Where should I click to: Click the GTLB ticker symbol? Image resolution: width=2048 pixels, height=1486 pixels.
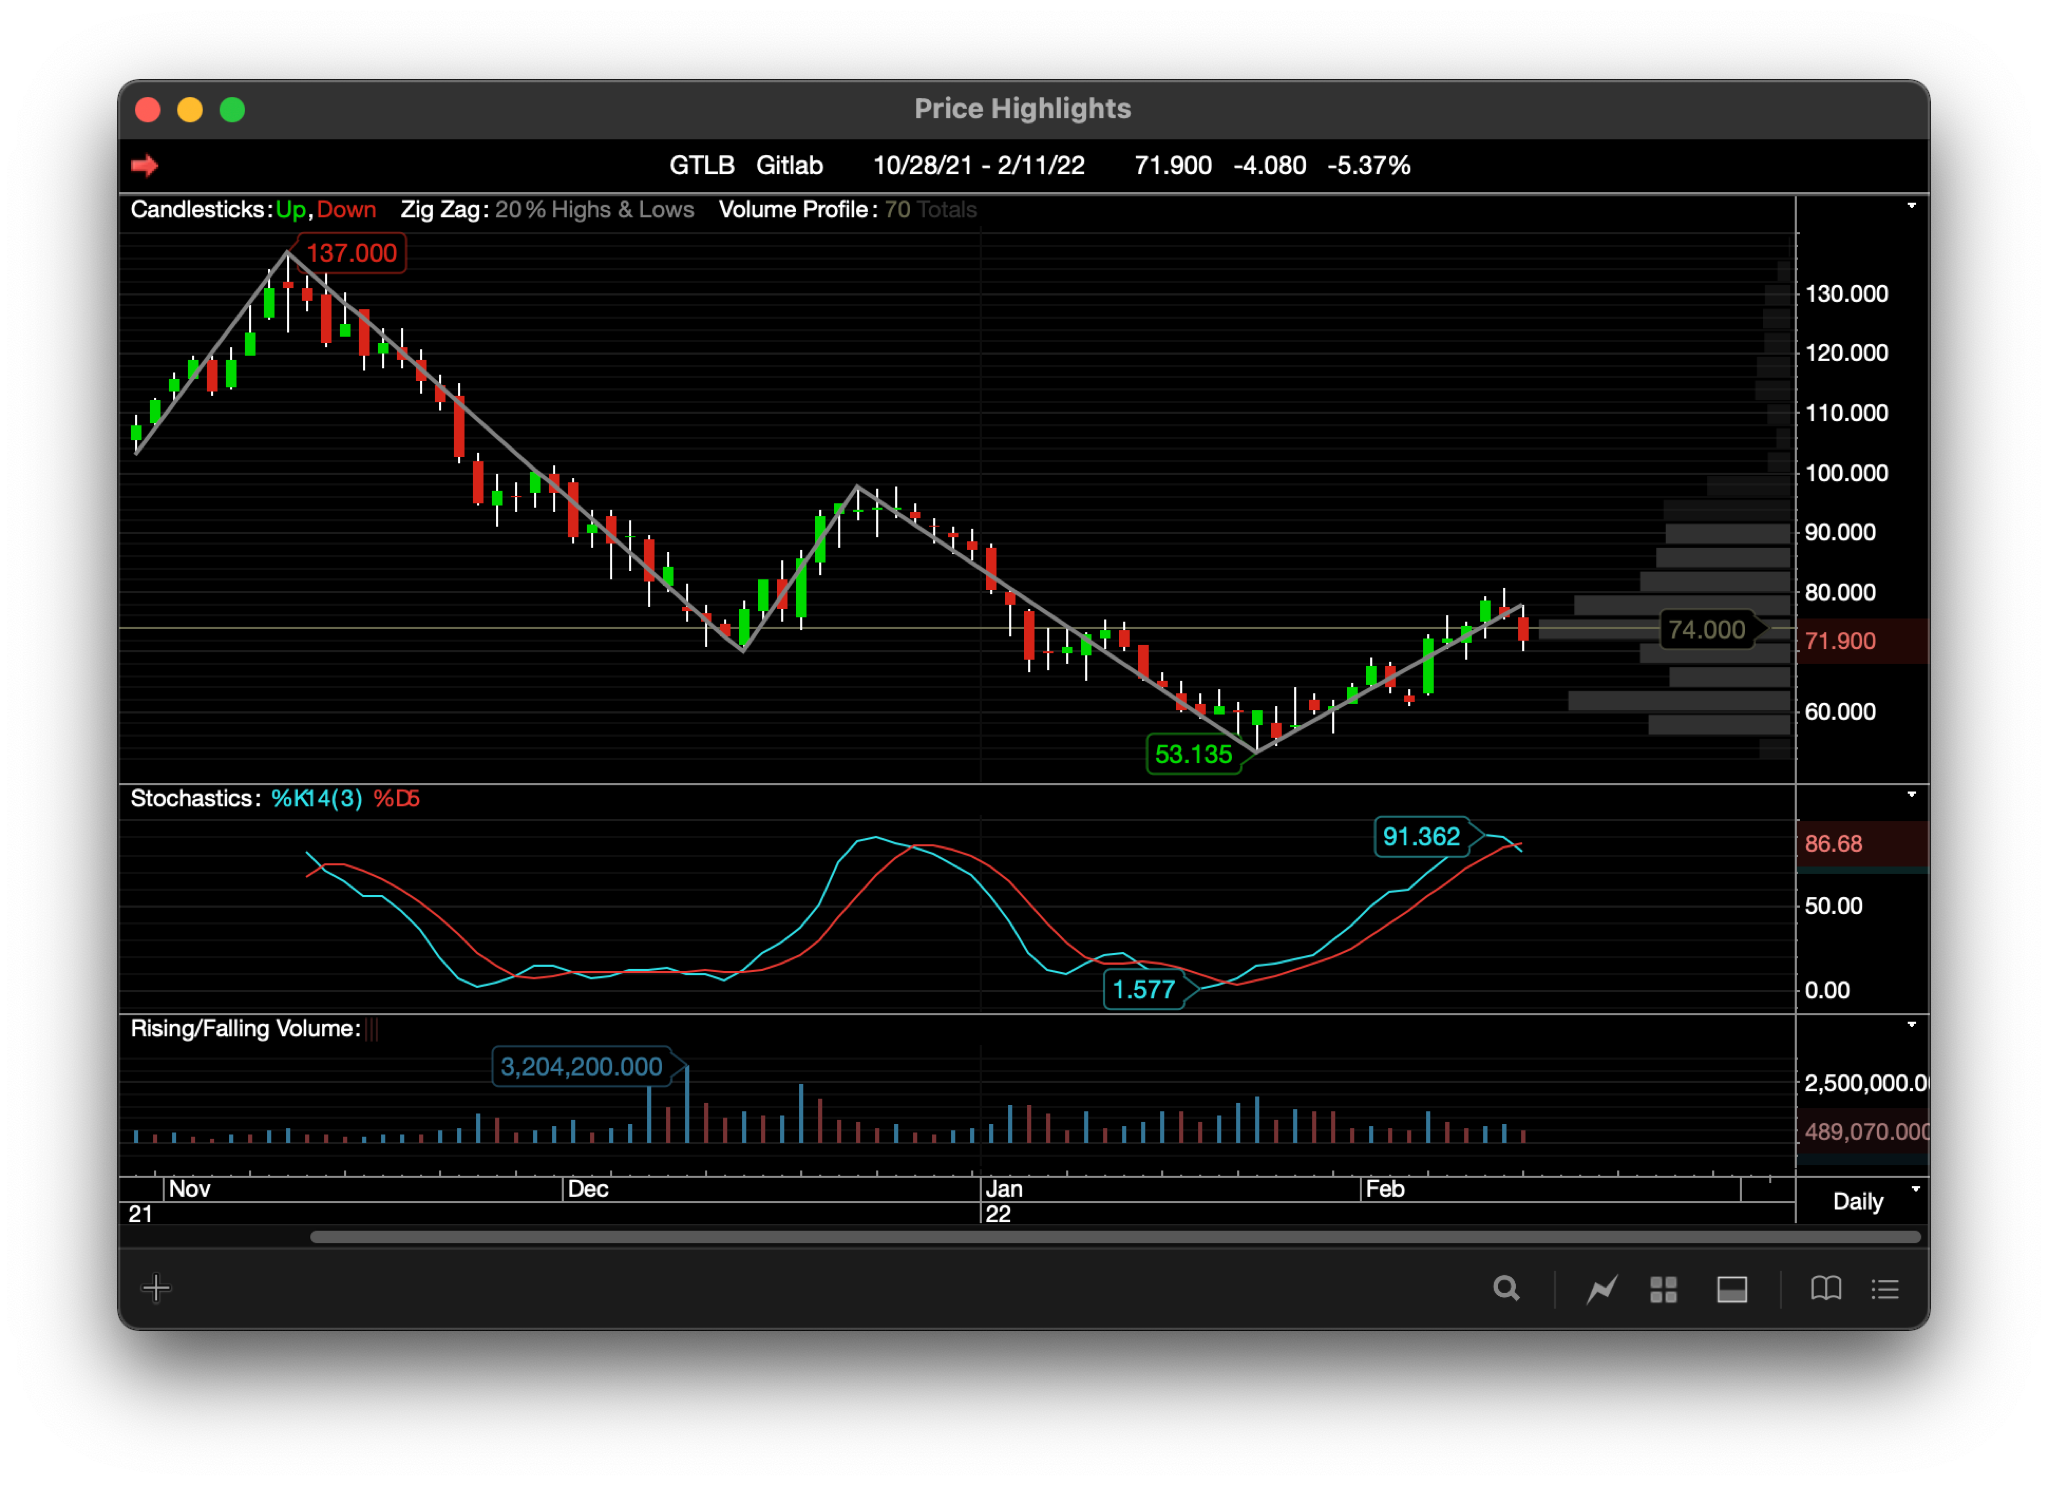tap(701, 165)
